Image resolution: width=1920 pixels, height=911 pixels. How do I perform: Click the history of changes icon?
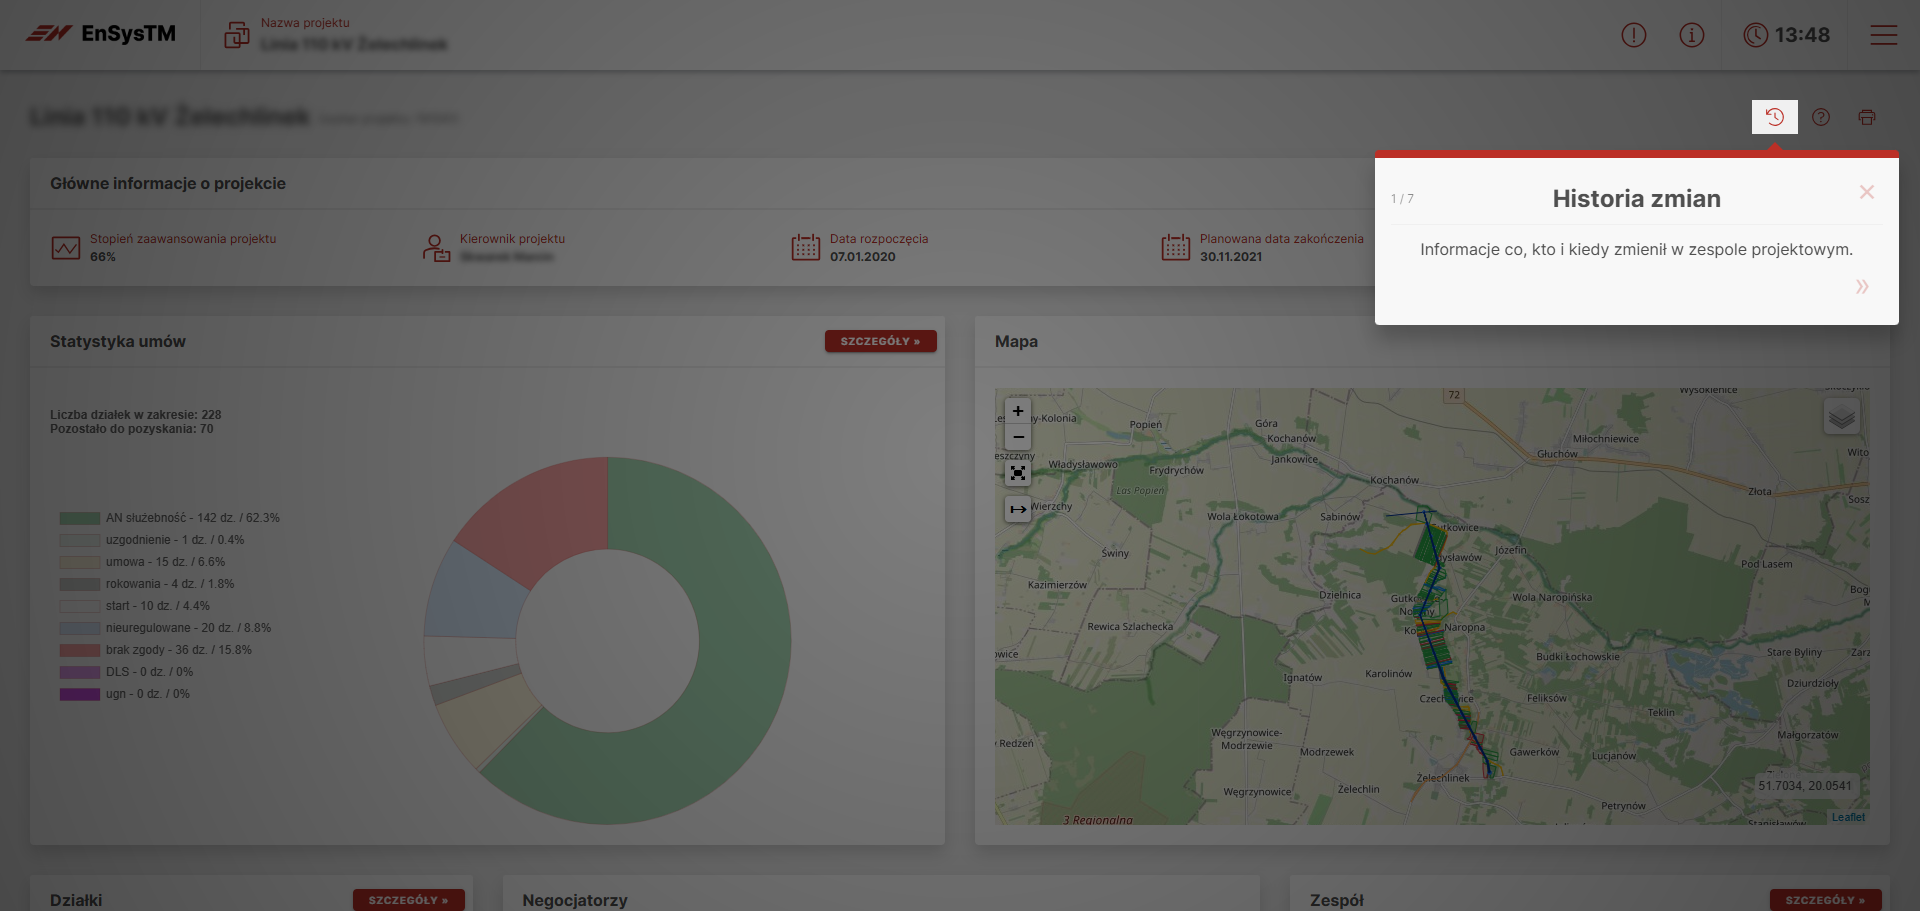click(x=1774, y=117)
